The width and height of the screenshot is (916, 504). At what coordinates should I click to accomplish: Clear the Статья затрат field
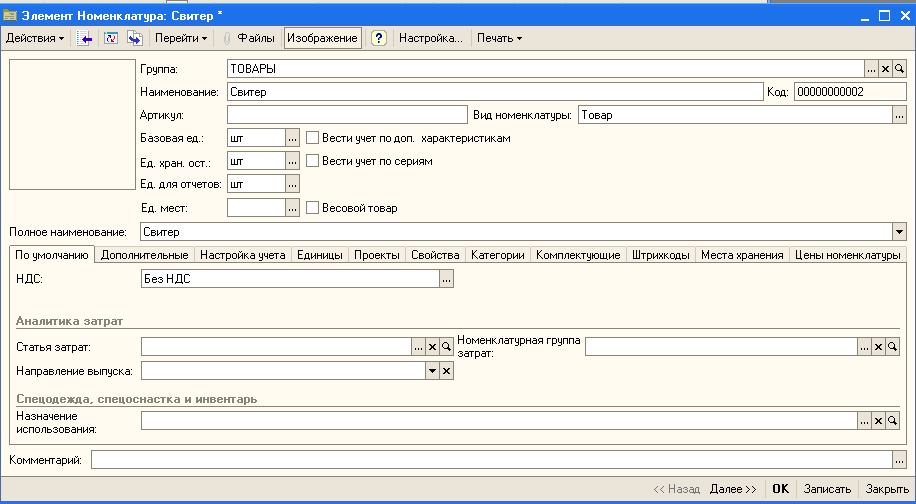tap(432, 347)
